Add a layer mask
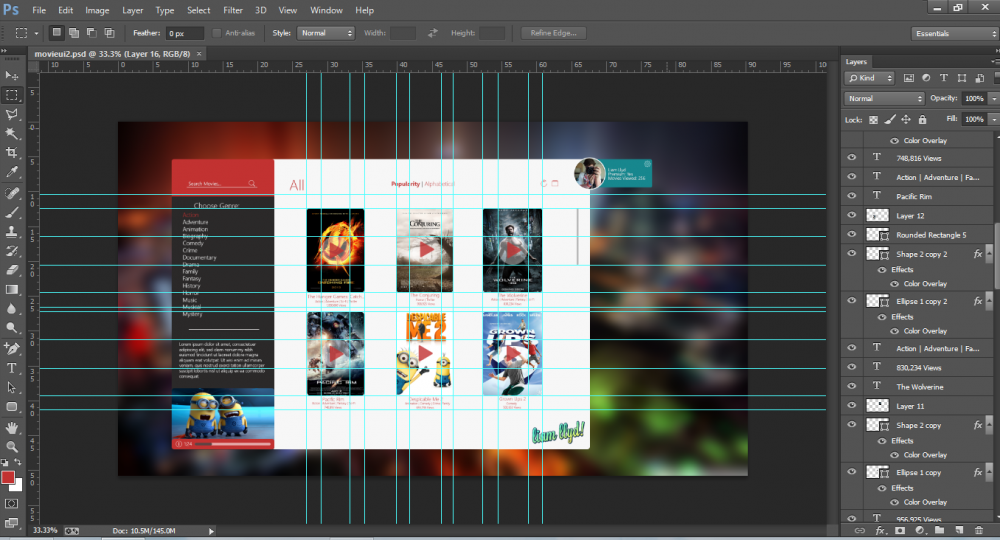The image size is (1000, 540). coord(900,530)
